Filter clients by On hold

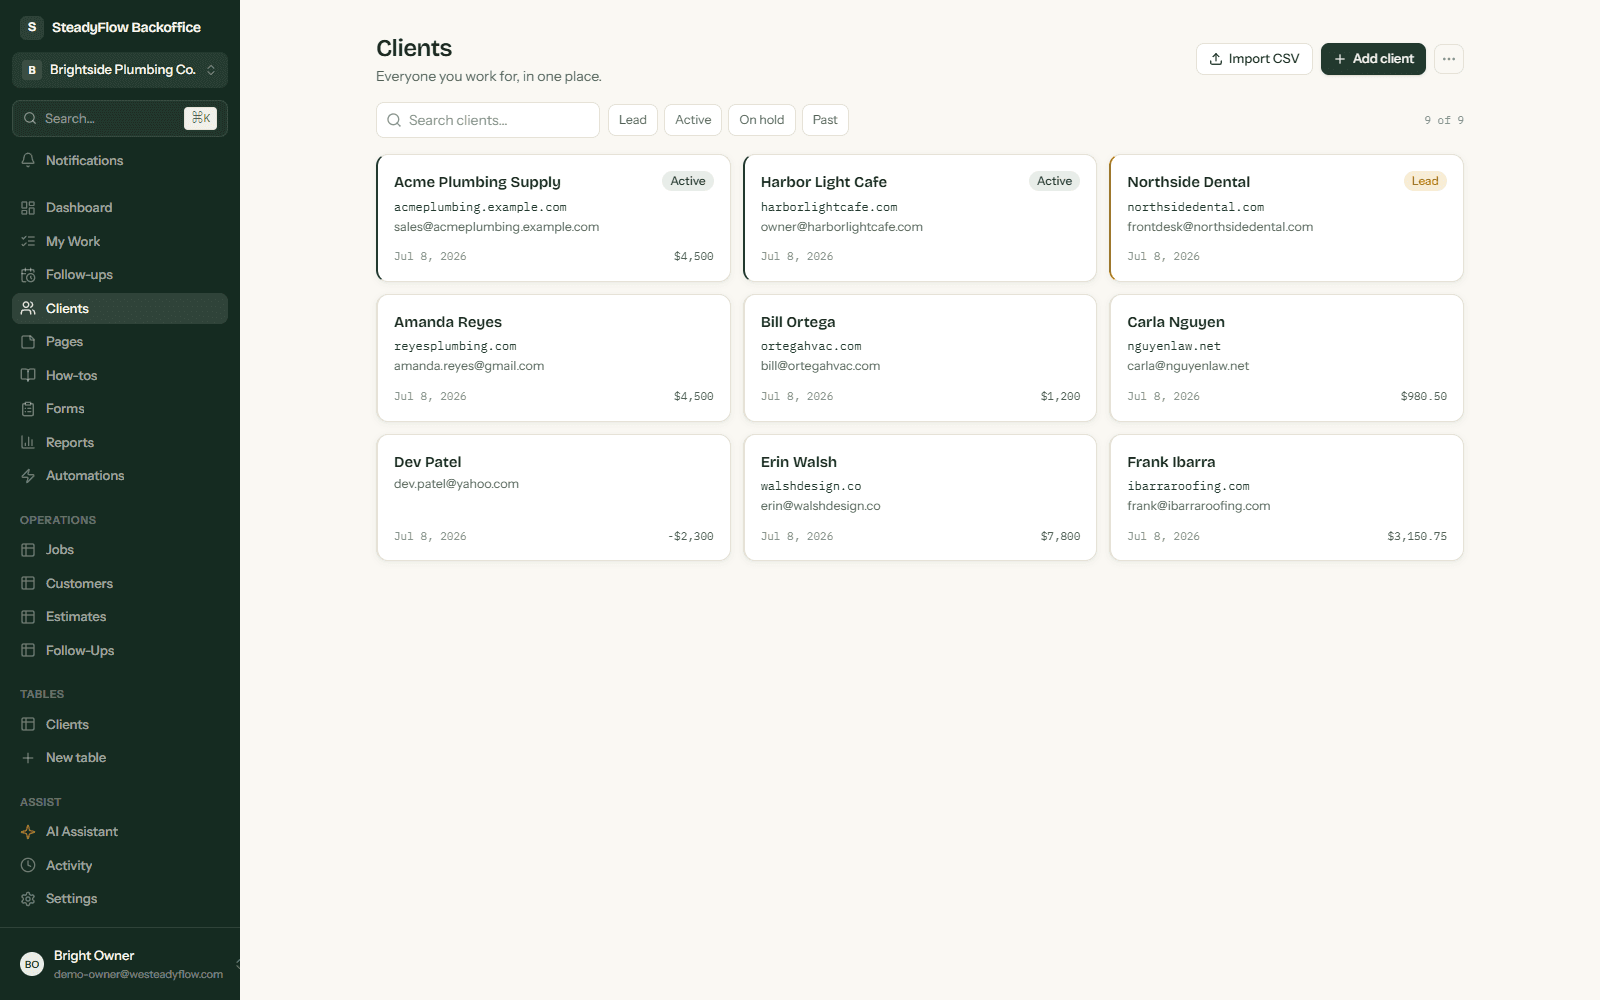point(762,120)
